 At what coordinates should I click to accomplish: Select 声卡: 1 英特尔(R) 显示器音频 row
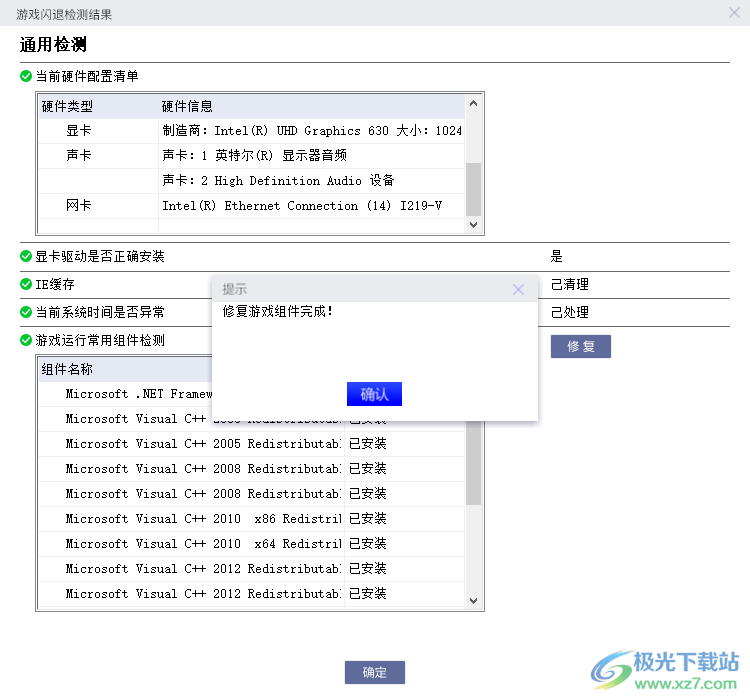tap(311, 156)
